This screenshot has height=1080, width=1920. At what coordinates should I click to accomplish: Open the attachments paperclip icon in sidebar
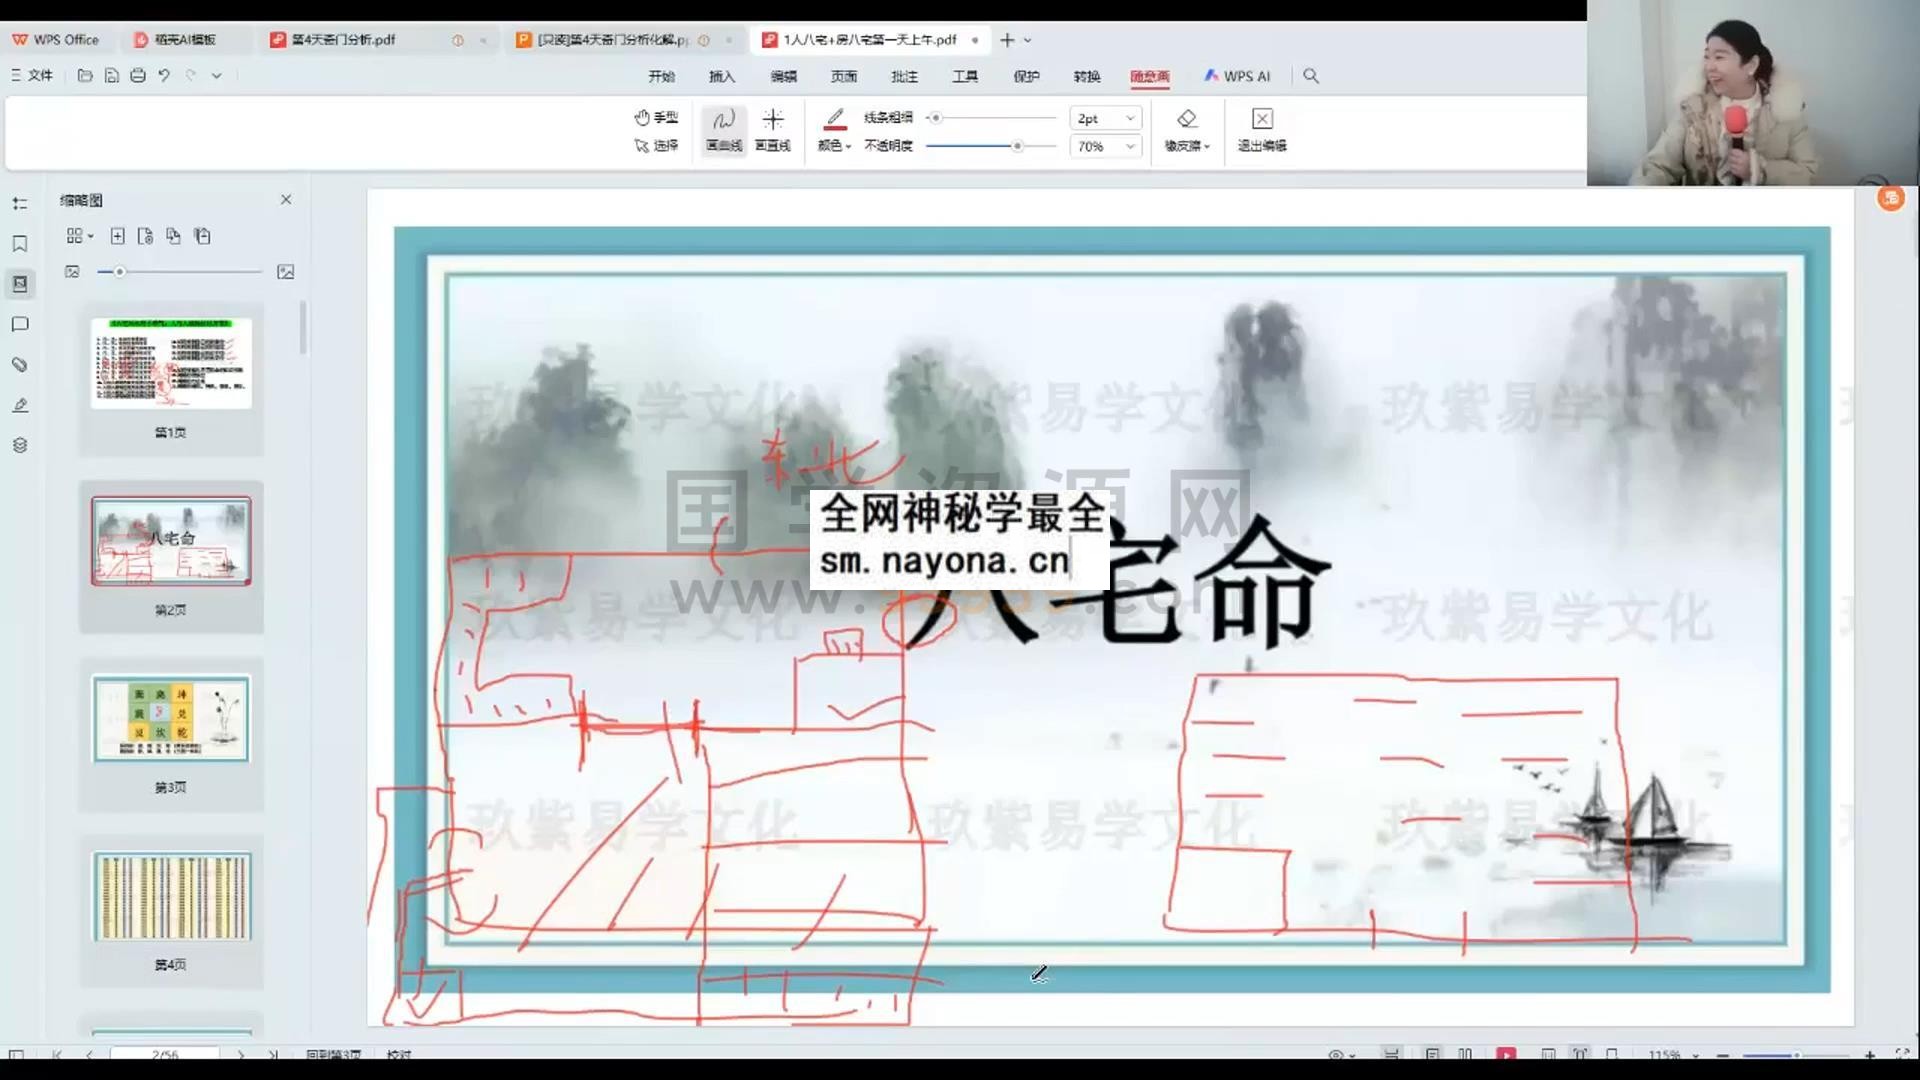[x=20, y=365]
